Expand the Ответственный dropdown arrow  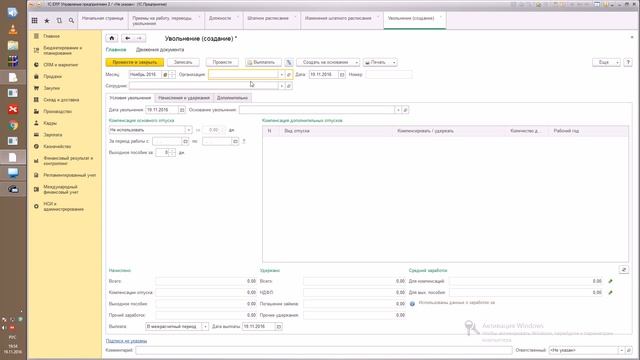[622, 350]
